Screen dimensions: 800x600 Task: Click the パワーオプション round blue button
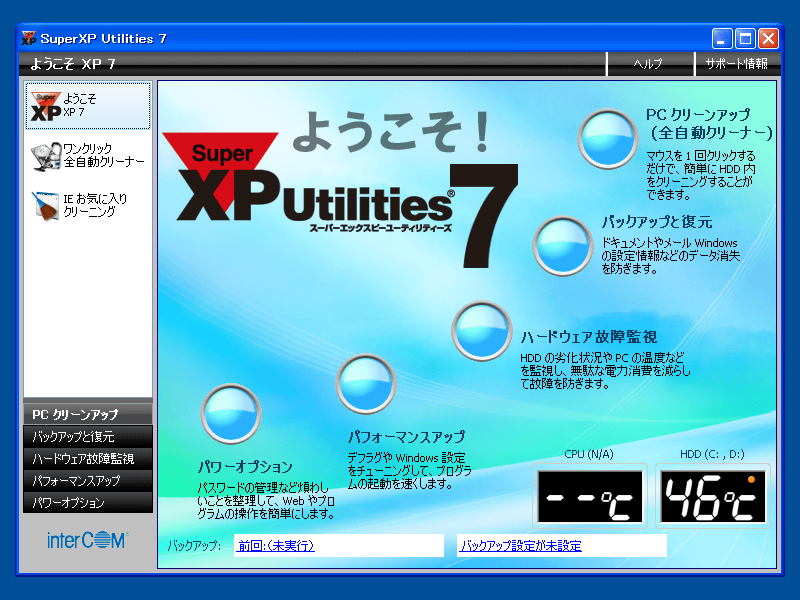point(231,414)
